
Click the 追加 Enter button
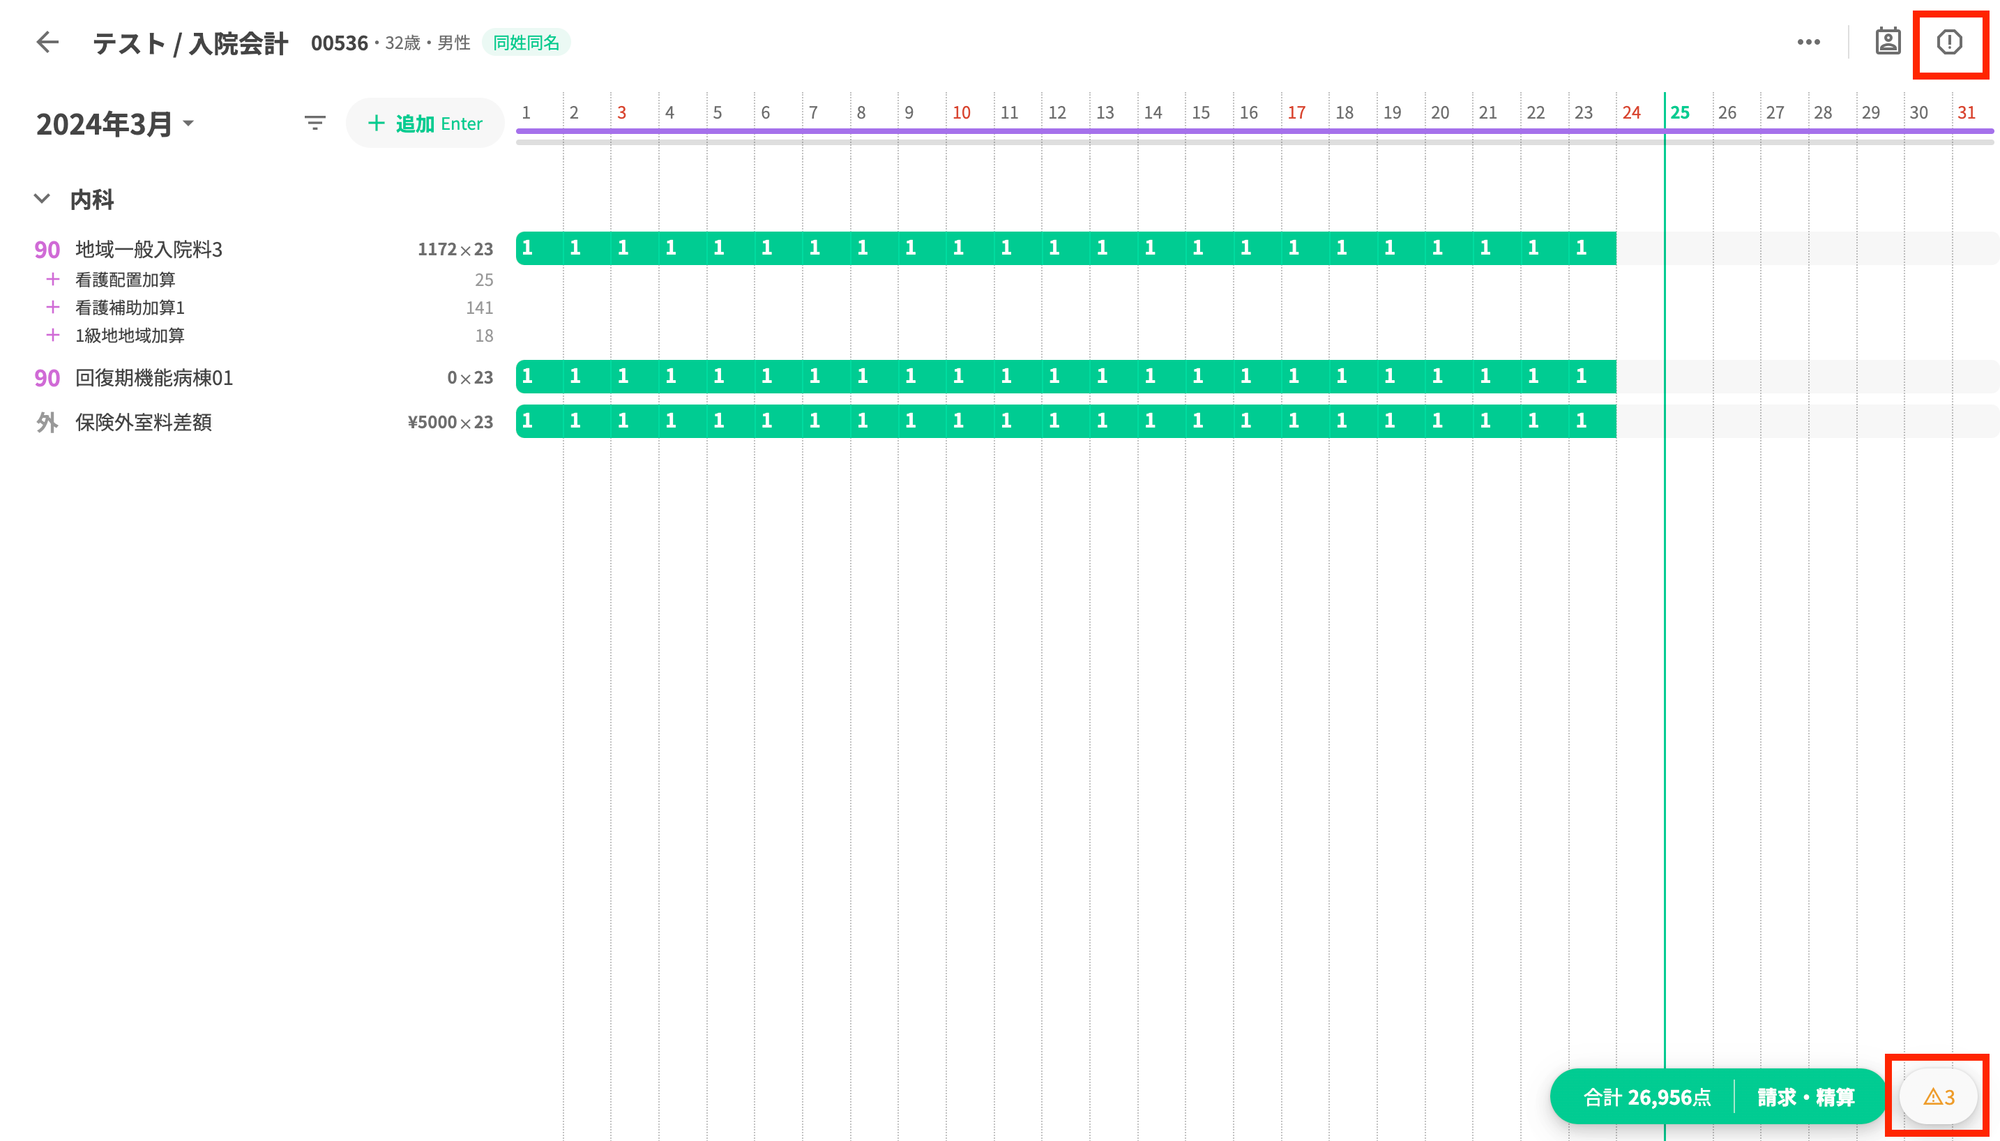[x=425, y=124]
